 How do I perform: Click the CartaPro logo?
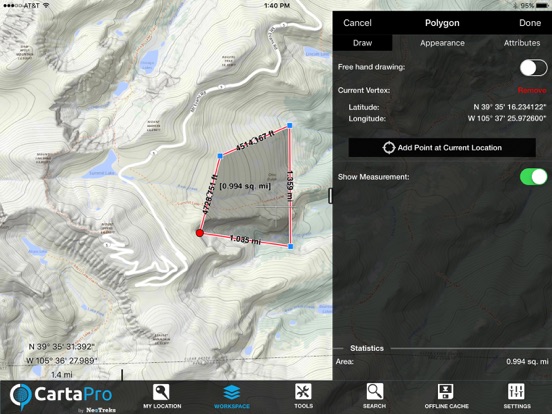(62, 397)
